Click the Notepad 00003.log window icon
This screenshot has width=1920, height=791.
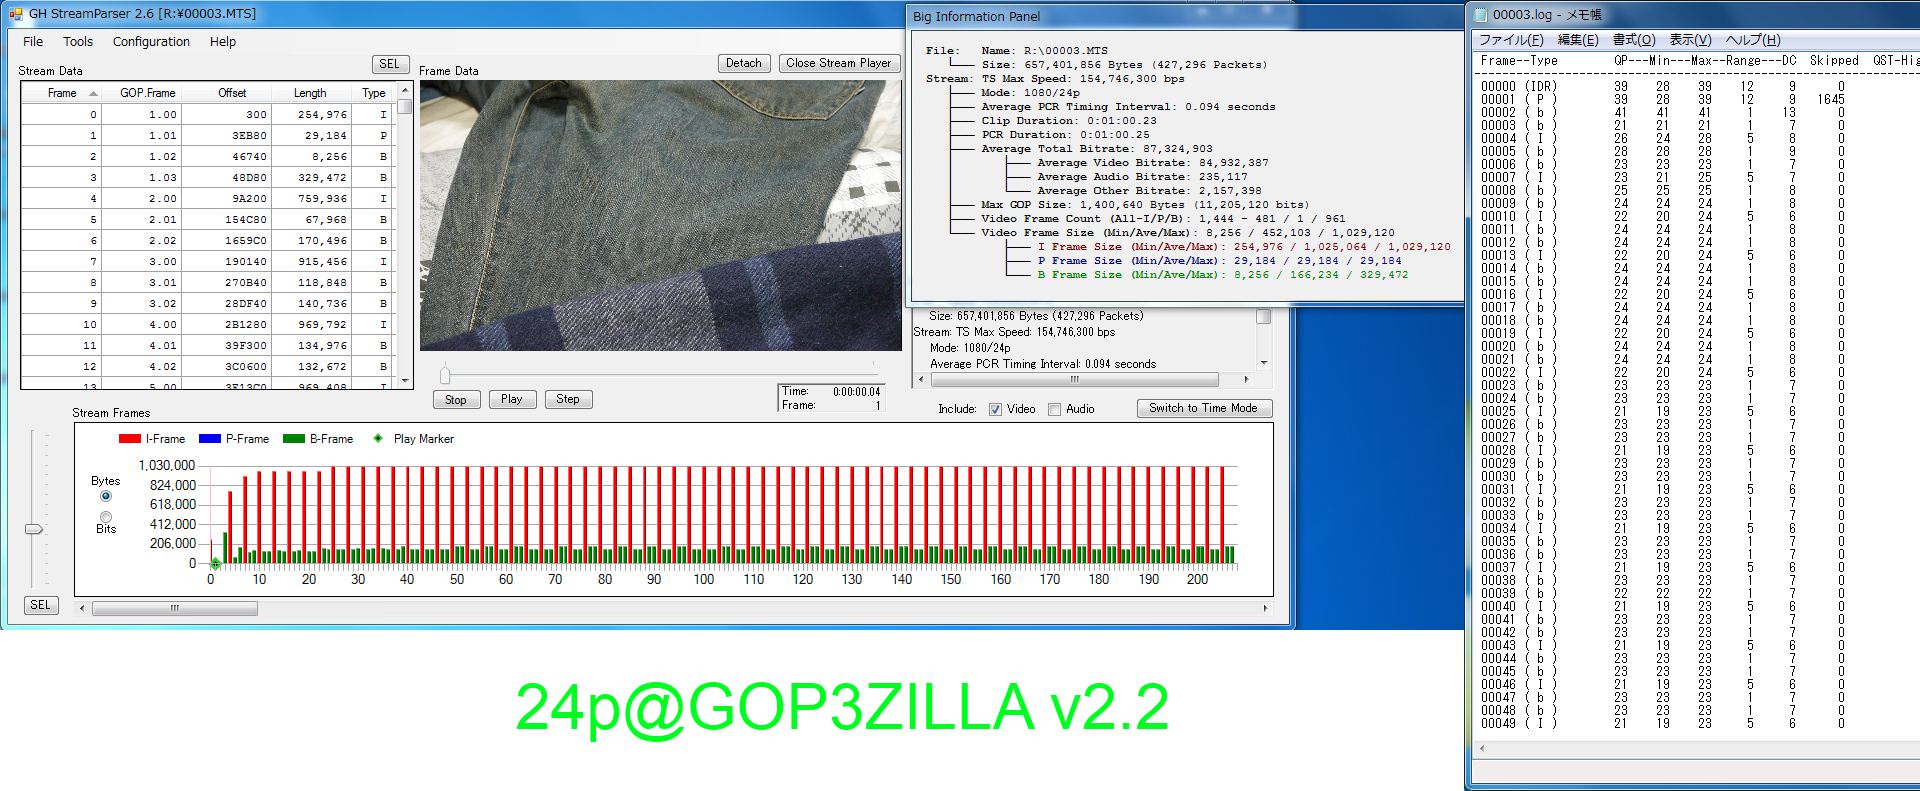click(x=1479, y=14)
